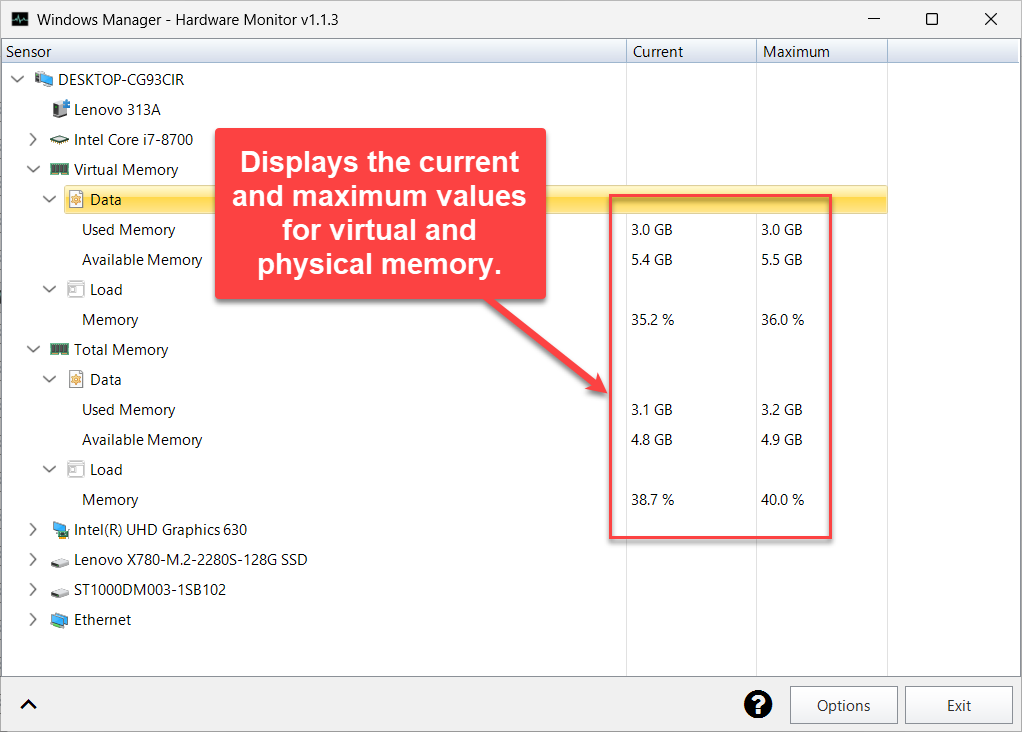Viewport: 1022px width, 732px height.
Task: Maximize the Hardware Monitor window
Action: tap(932, 19)
